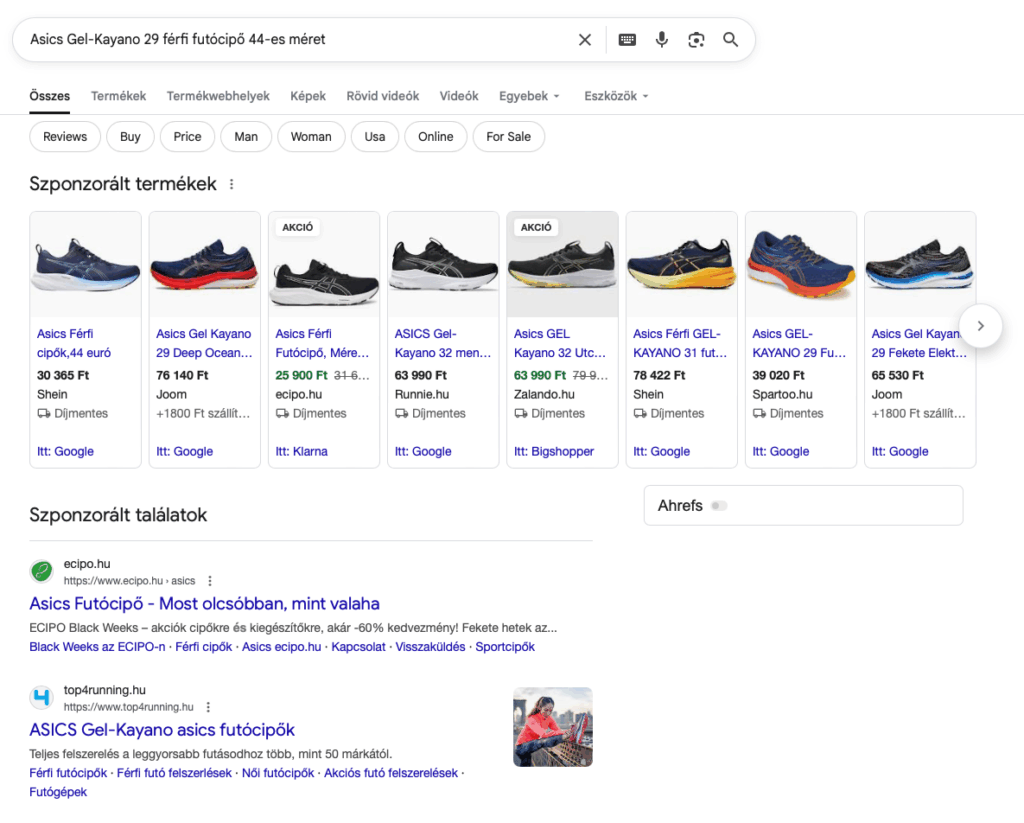The image size is (1024, 823).
Task: Open ASICS Gel-Kayano asics futócipők headline
Action: [162, 730]
